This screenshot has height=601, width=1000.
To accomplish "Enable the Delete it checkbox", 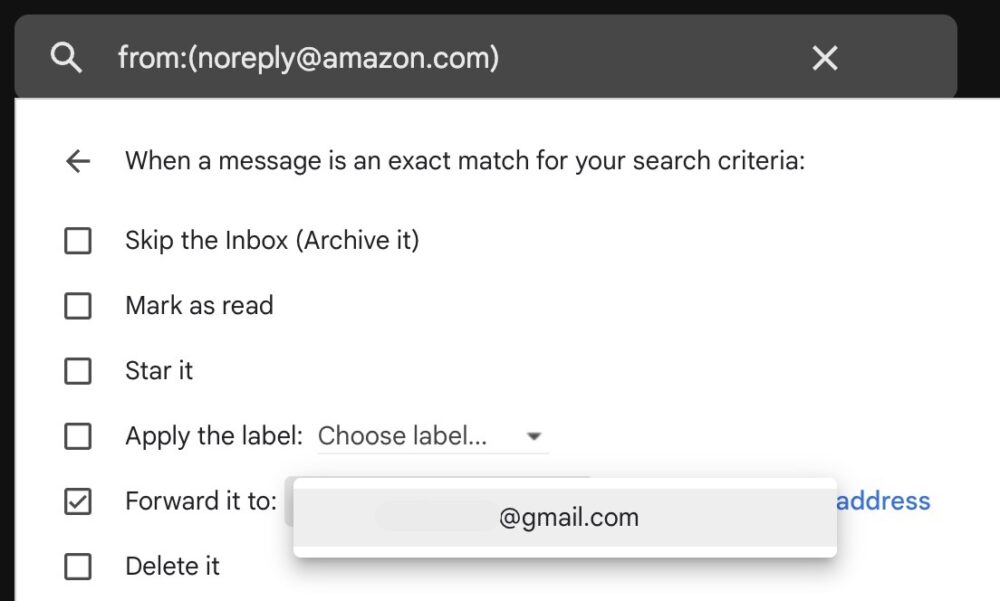I will point(78,566).
